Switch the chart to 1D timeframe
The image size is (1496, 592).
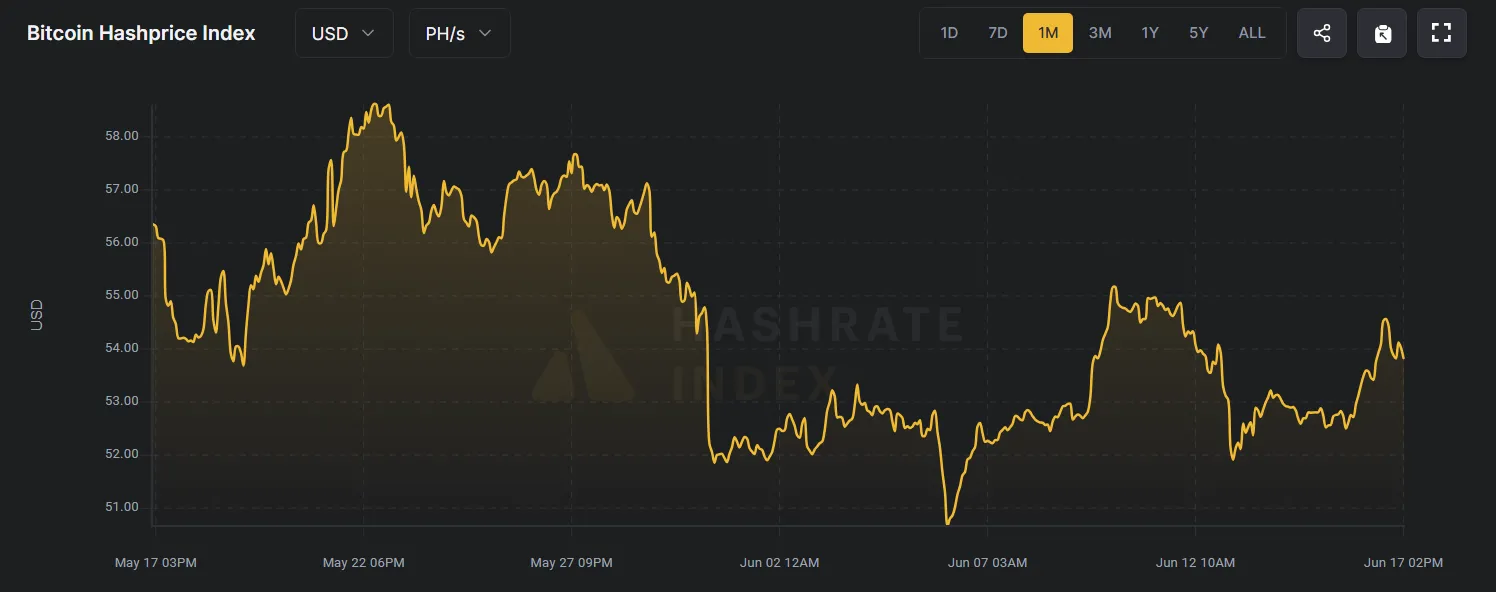tap(948, 32)
